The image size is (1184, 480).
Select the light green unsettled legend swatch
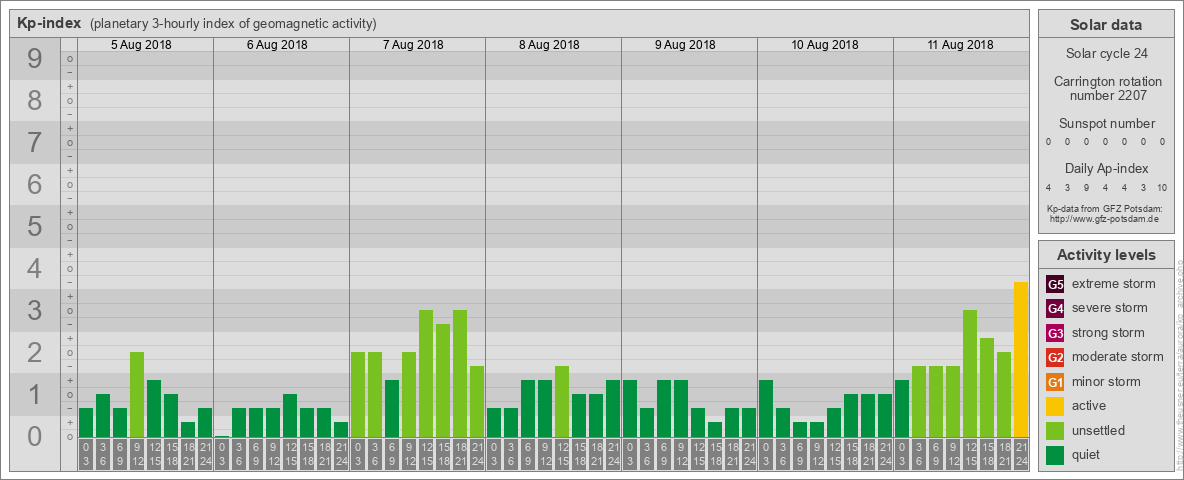1055,430
